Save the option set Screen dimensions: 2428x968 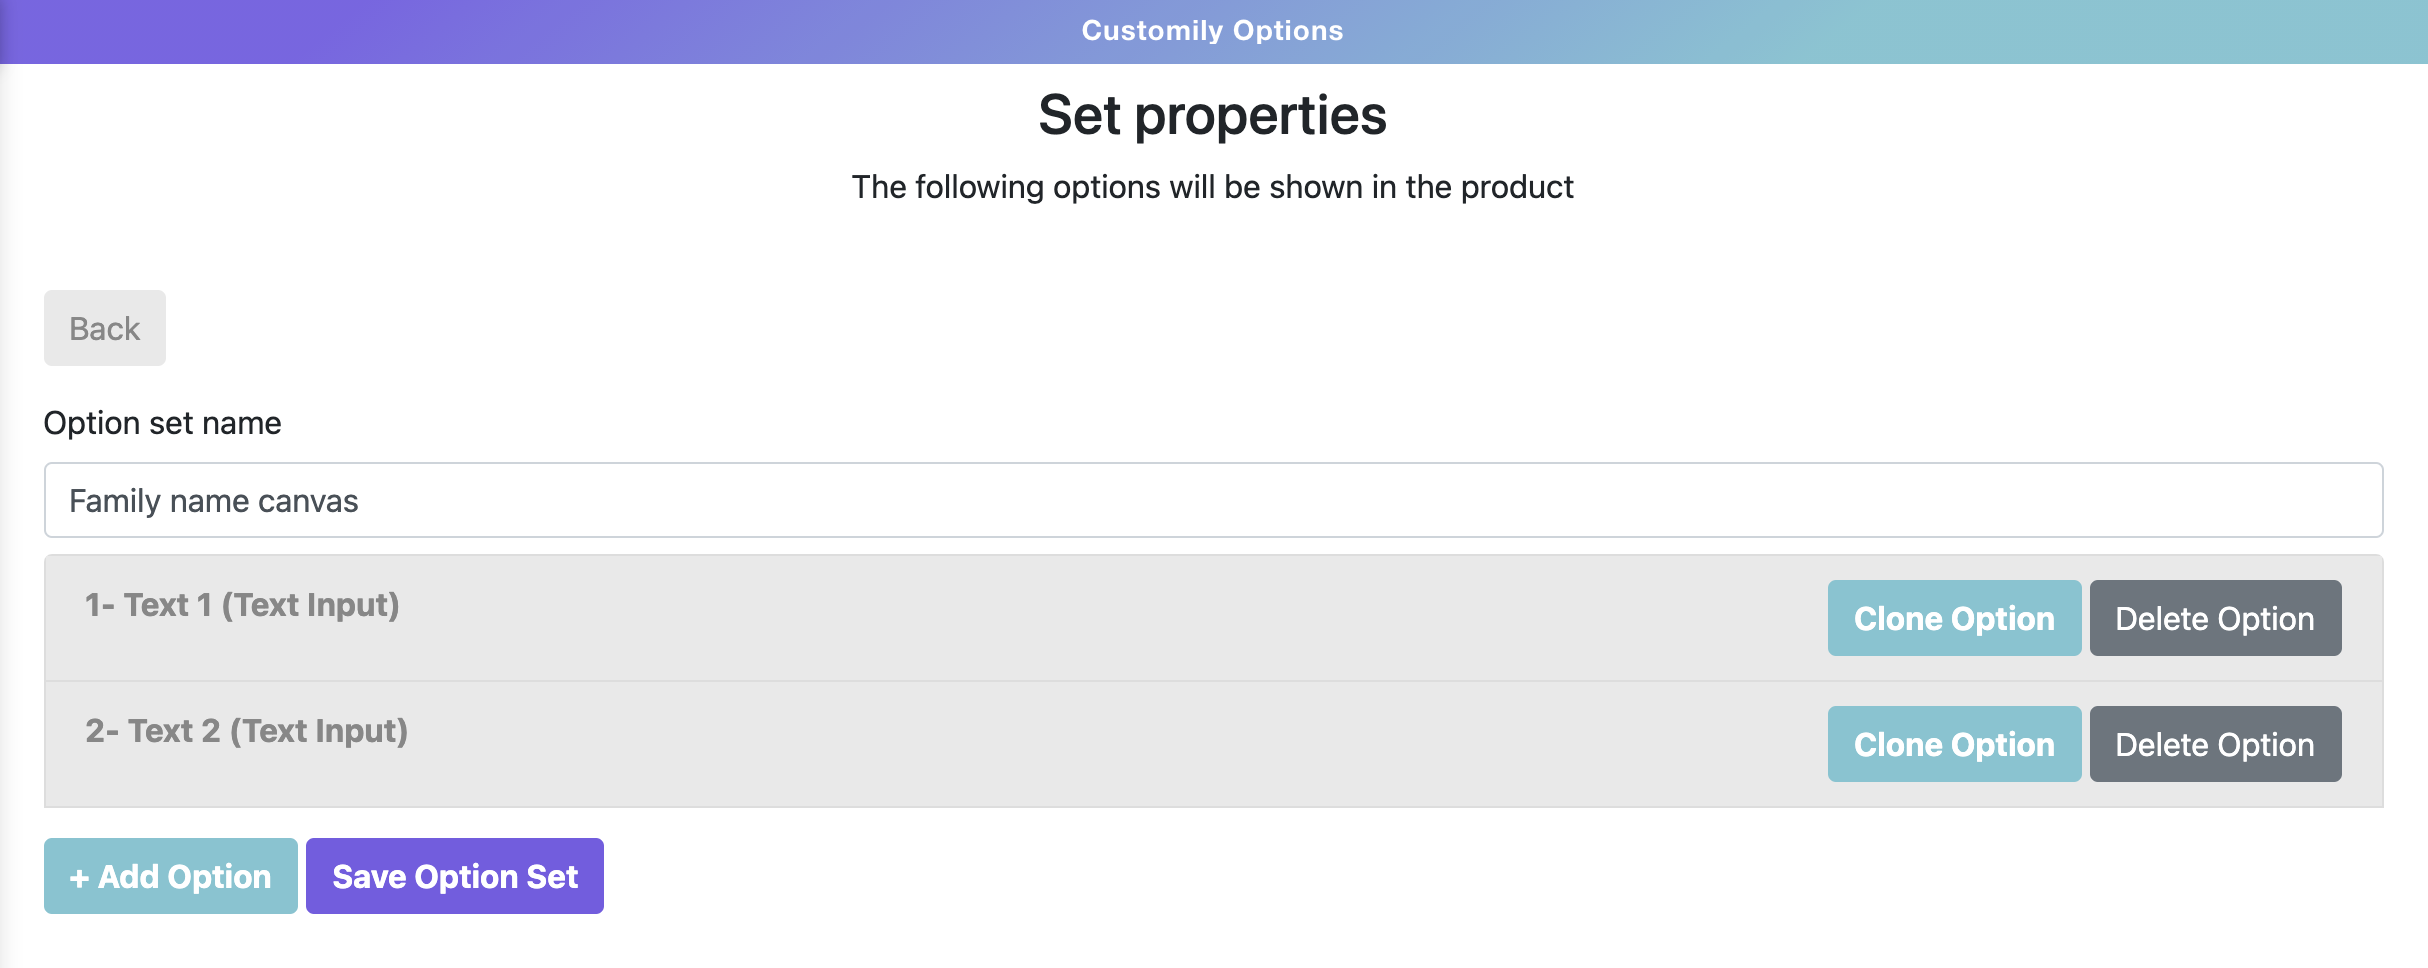point(454,876)
